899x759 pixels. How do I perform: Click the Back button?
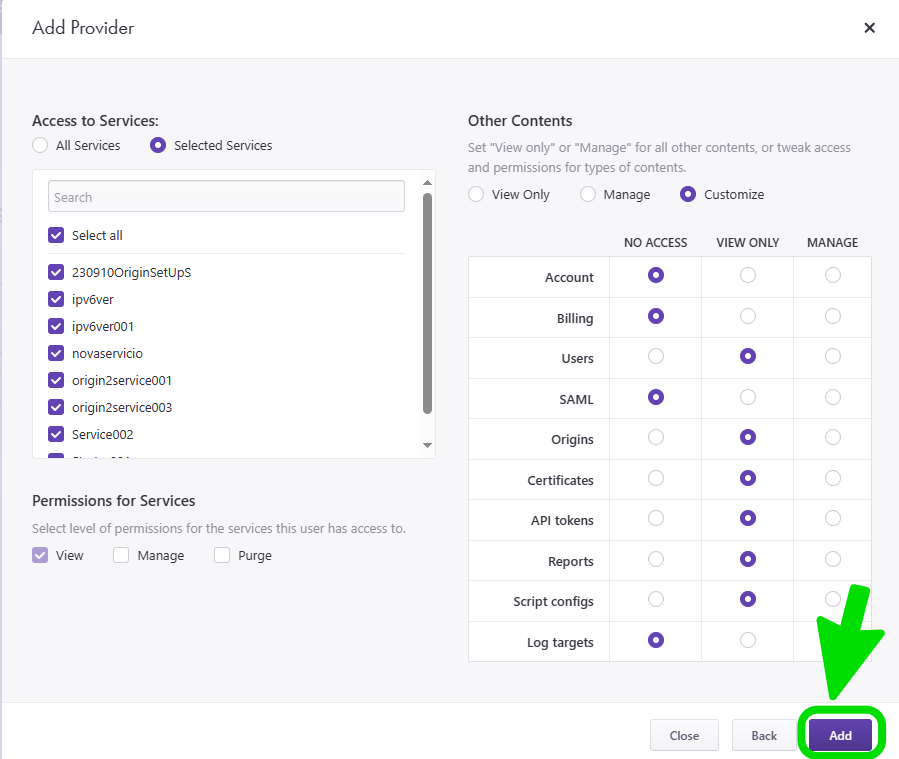tap(764, 735)
